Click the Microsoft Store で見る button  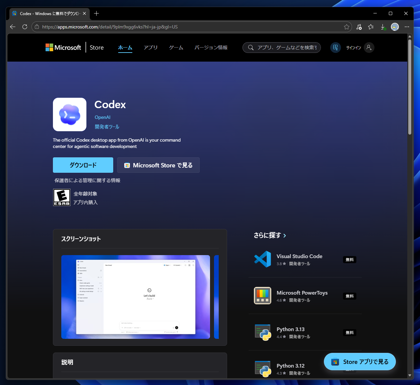[158, 165]
